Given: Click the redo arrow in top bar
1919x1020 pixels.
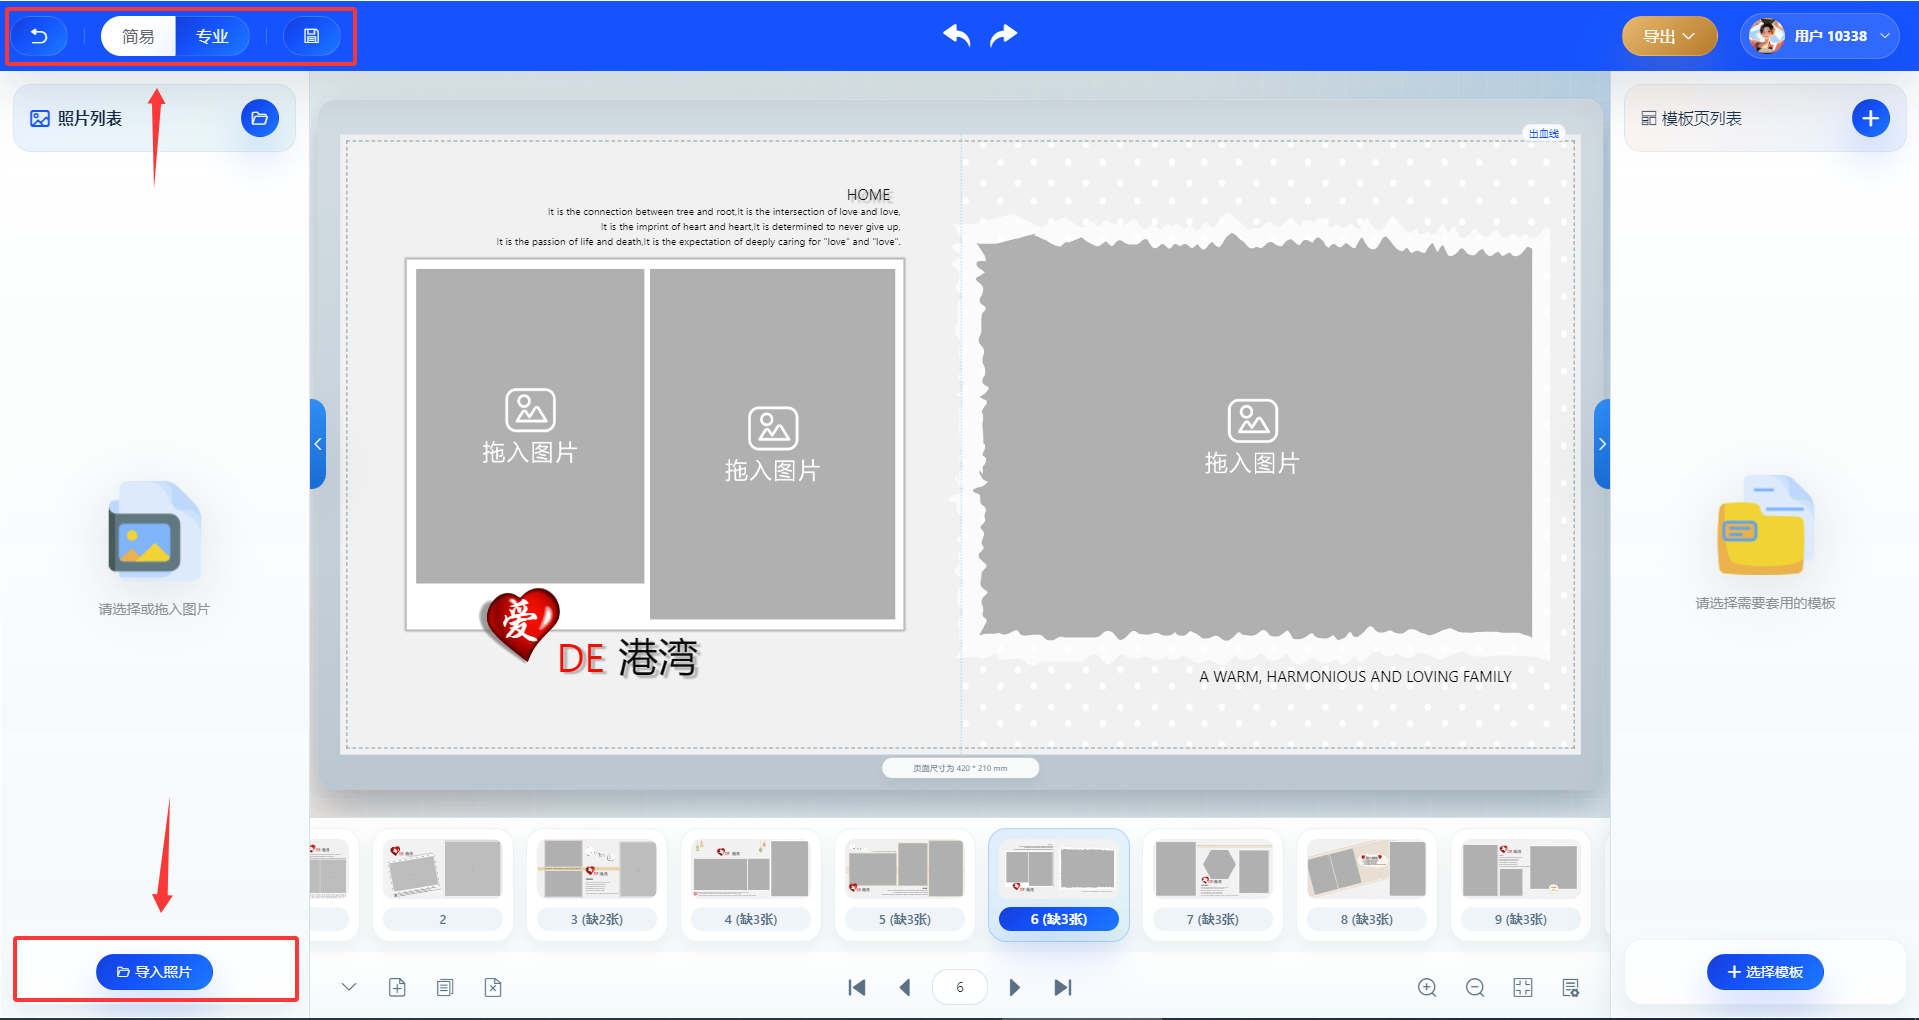Looking at the screenshot, I should (x=1003, y=36).
